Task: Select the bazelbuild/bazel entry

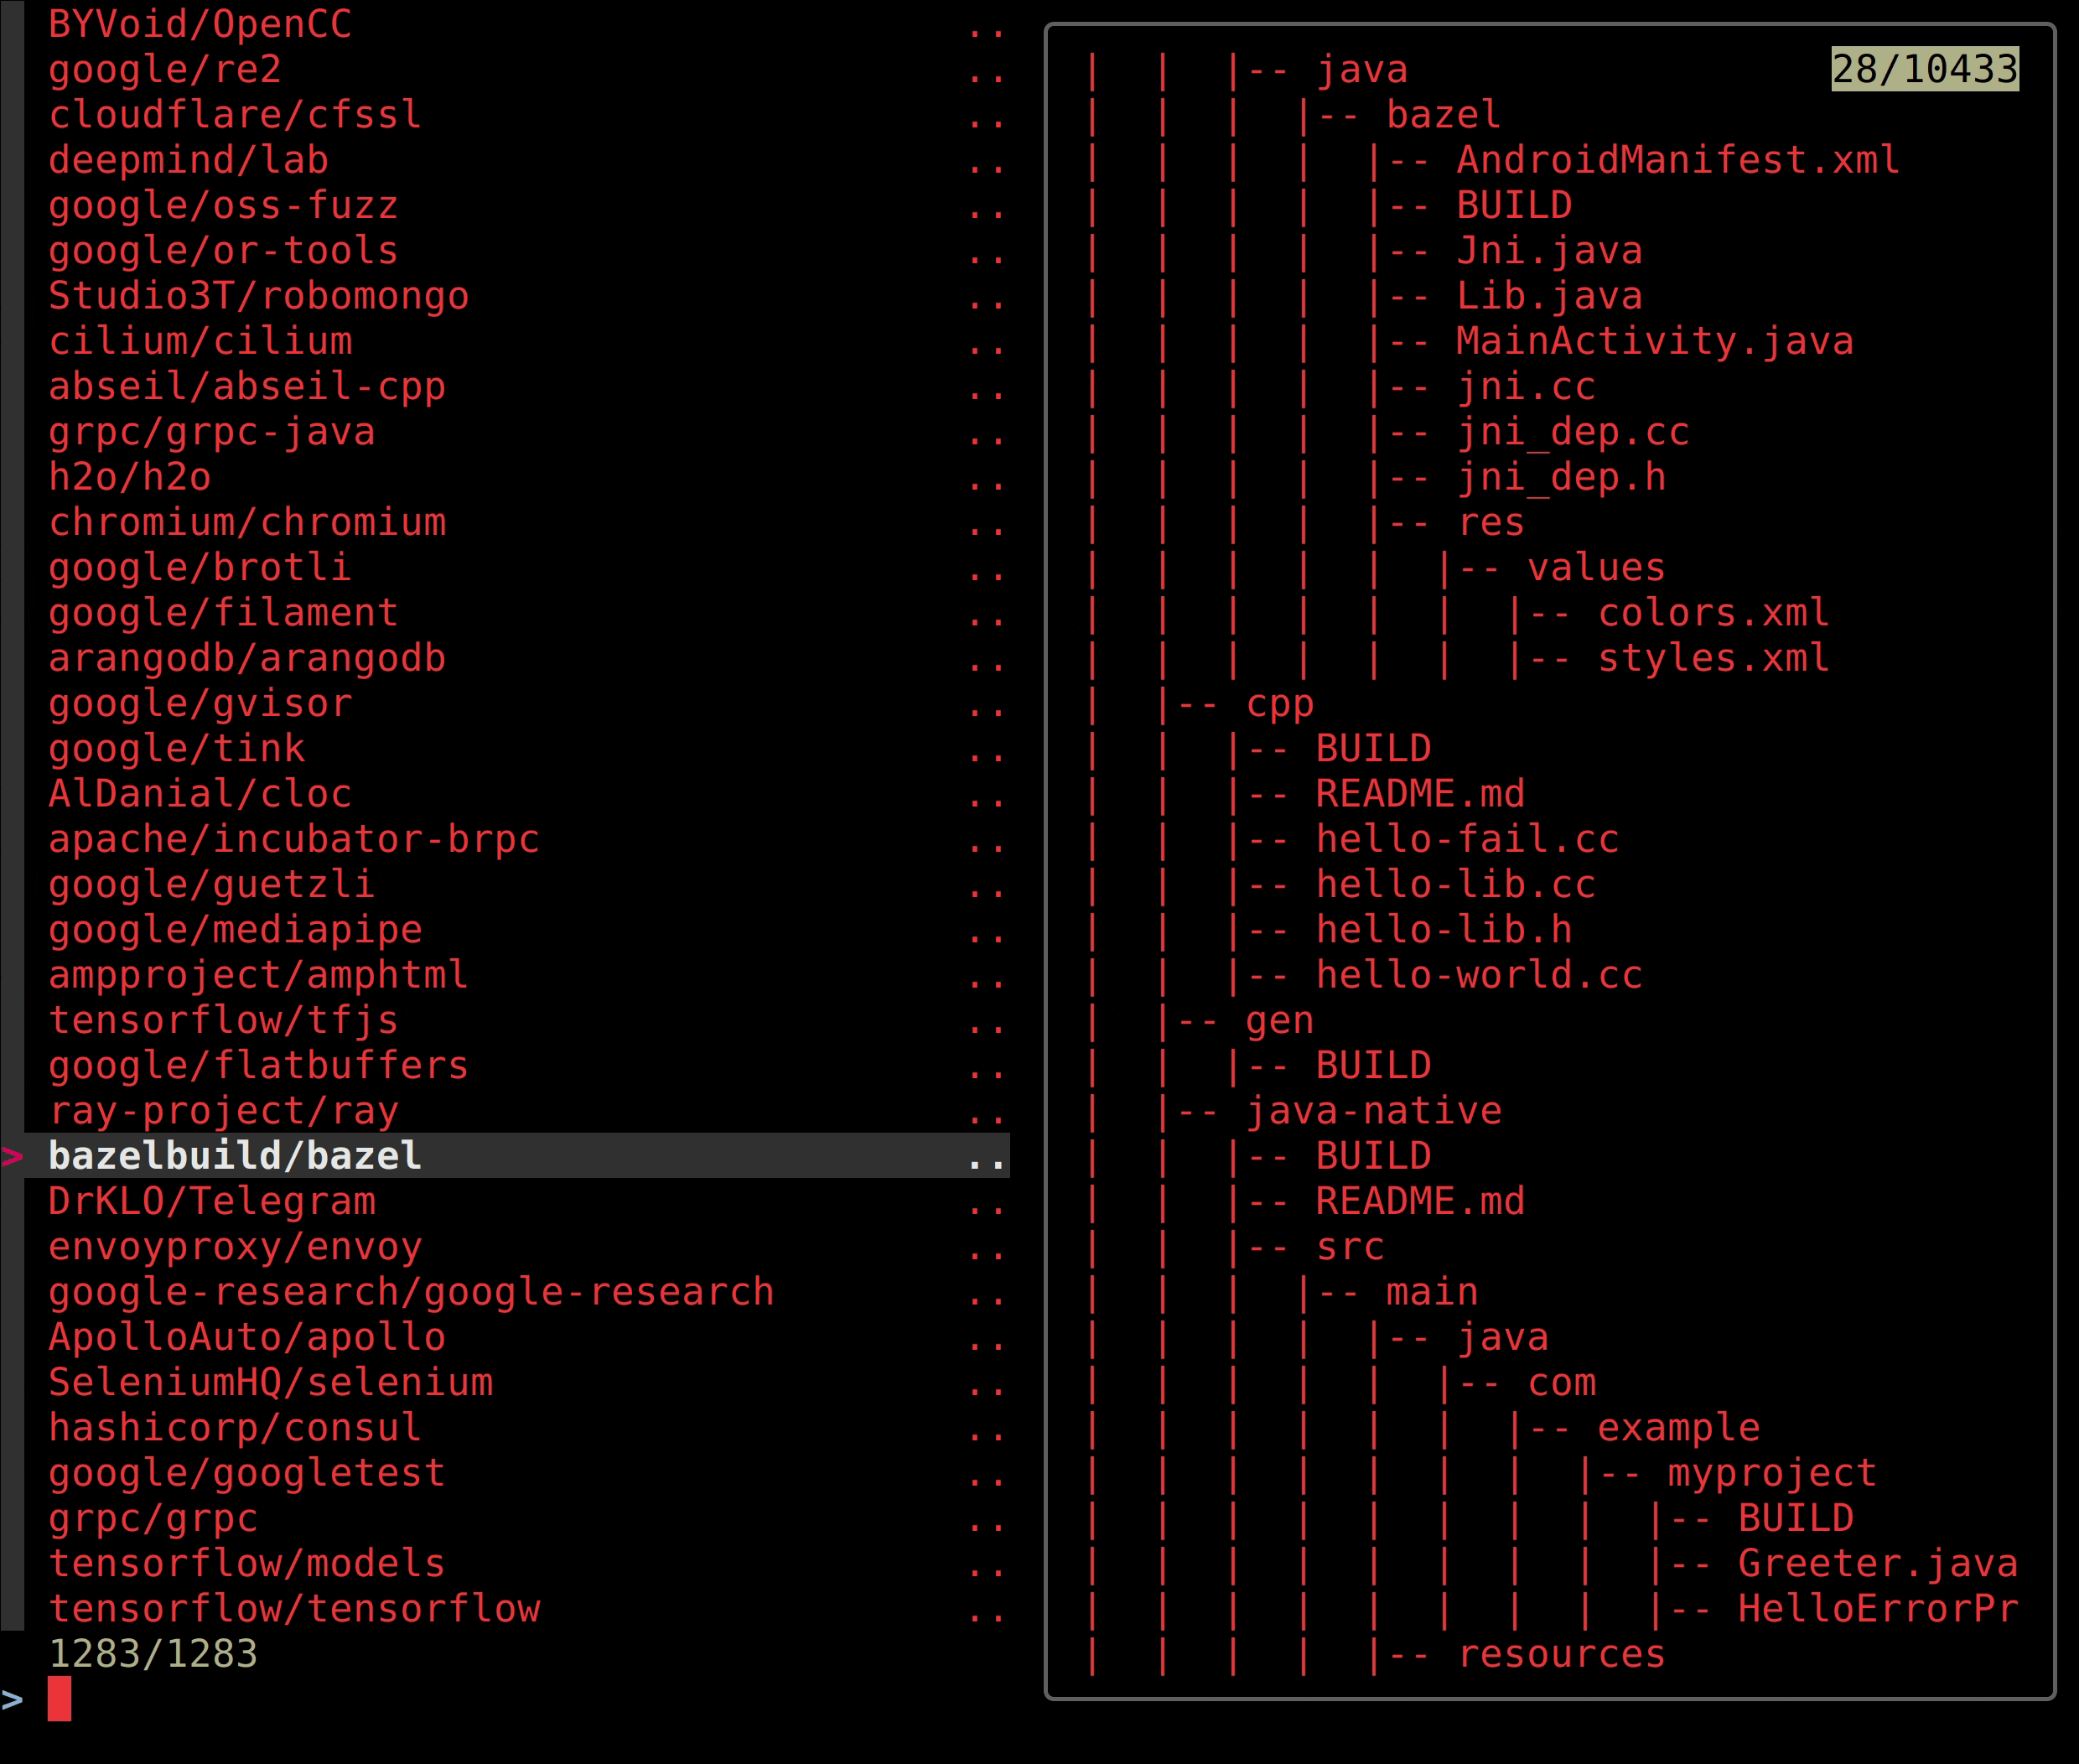Action: pyautogui.click(x=234, y=1156)
